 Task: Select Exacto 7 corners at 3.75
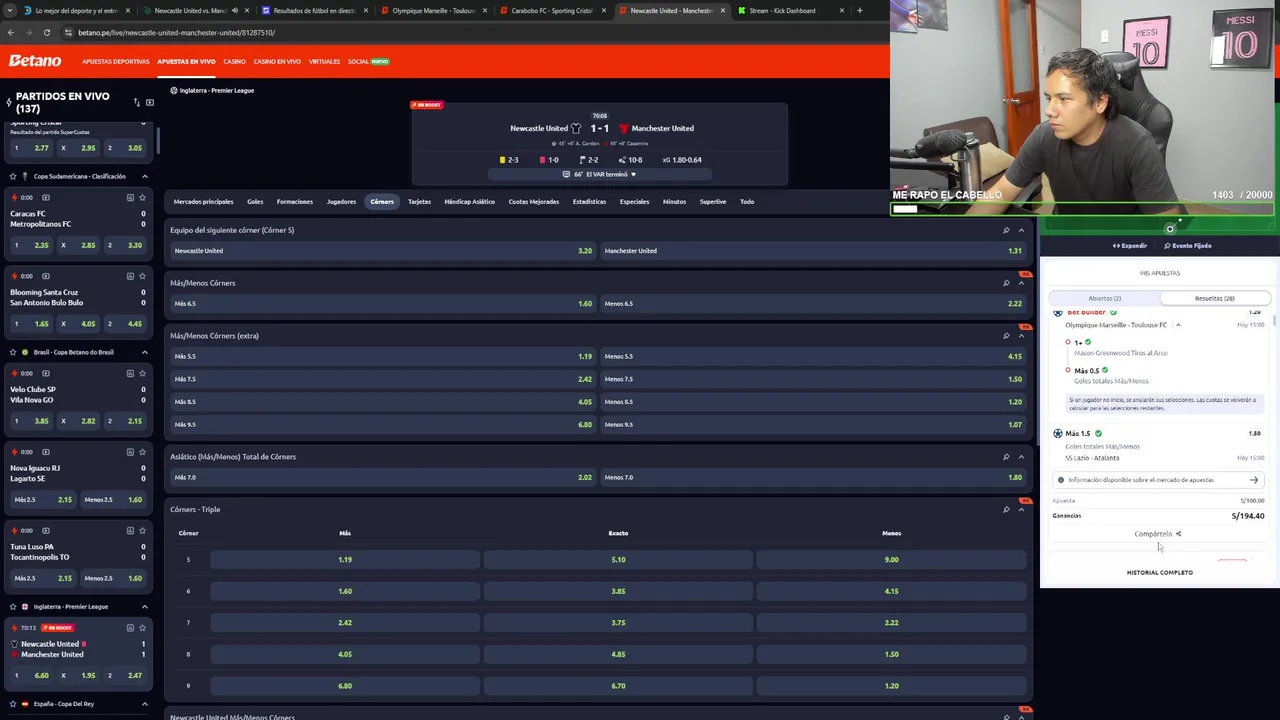click(x=618, y=623)
